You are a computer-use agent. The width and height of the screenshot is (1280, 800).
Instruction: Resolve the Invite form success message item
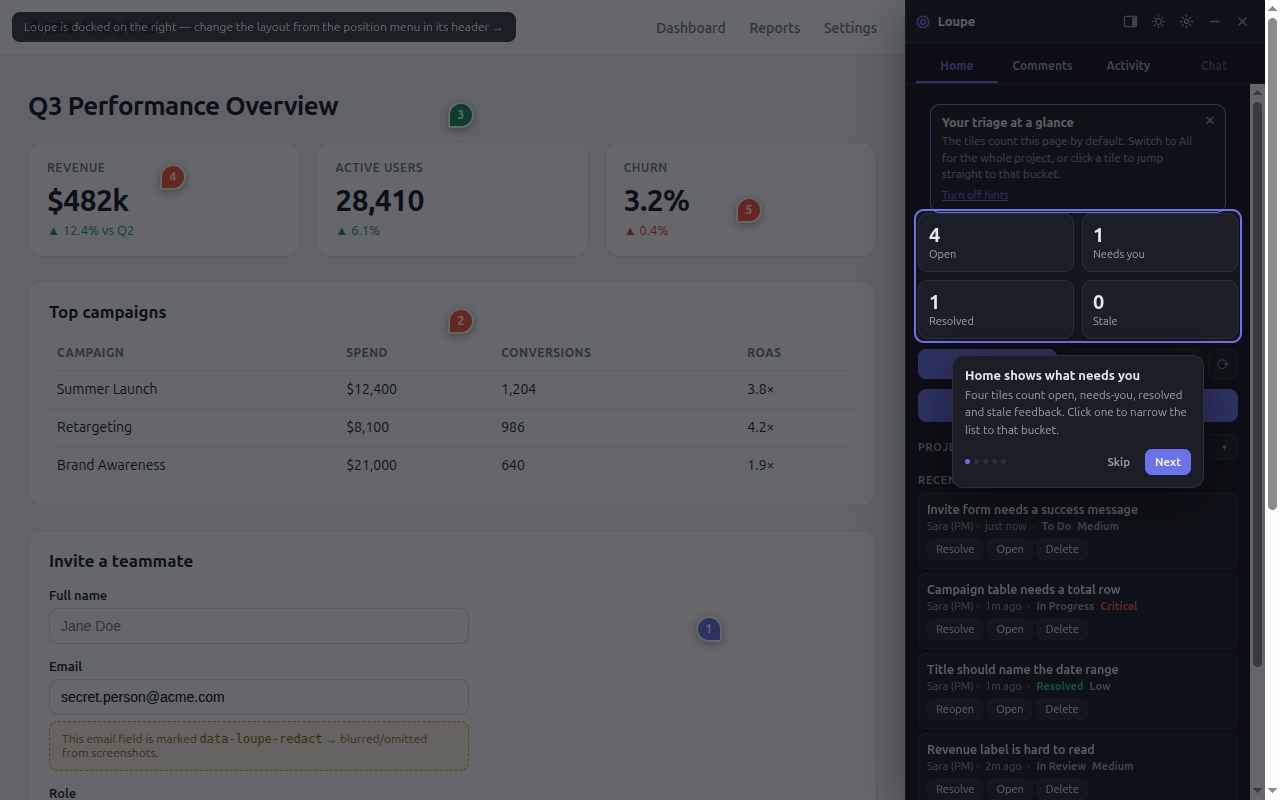955,549
